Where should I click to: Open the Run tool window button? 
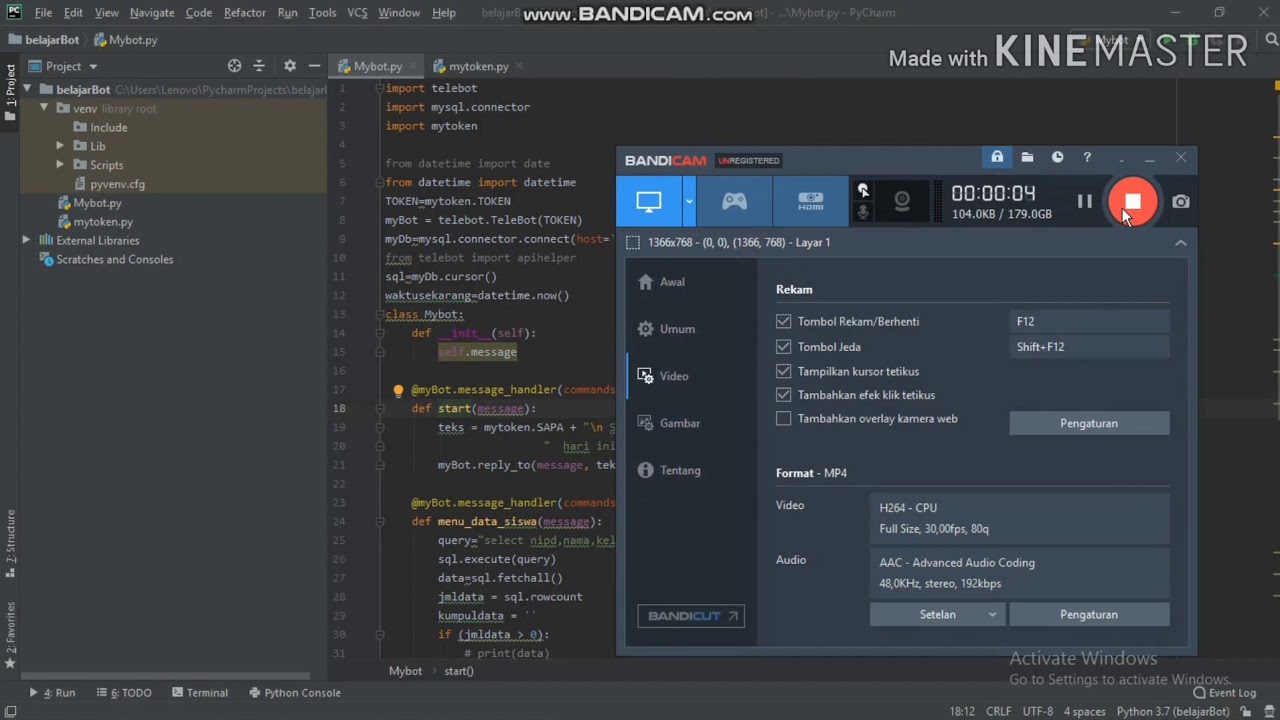tap(52, 692)
